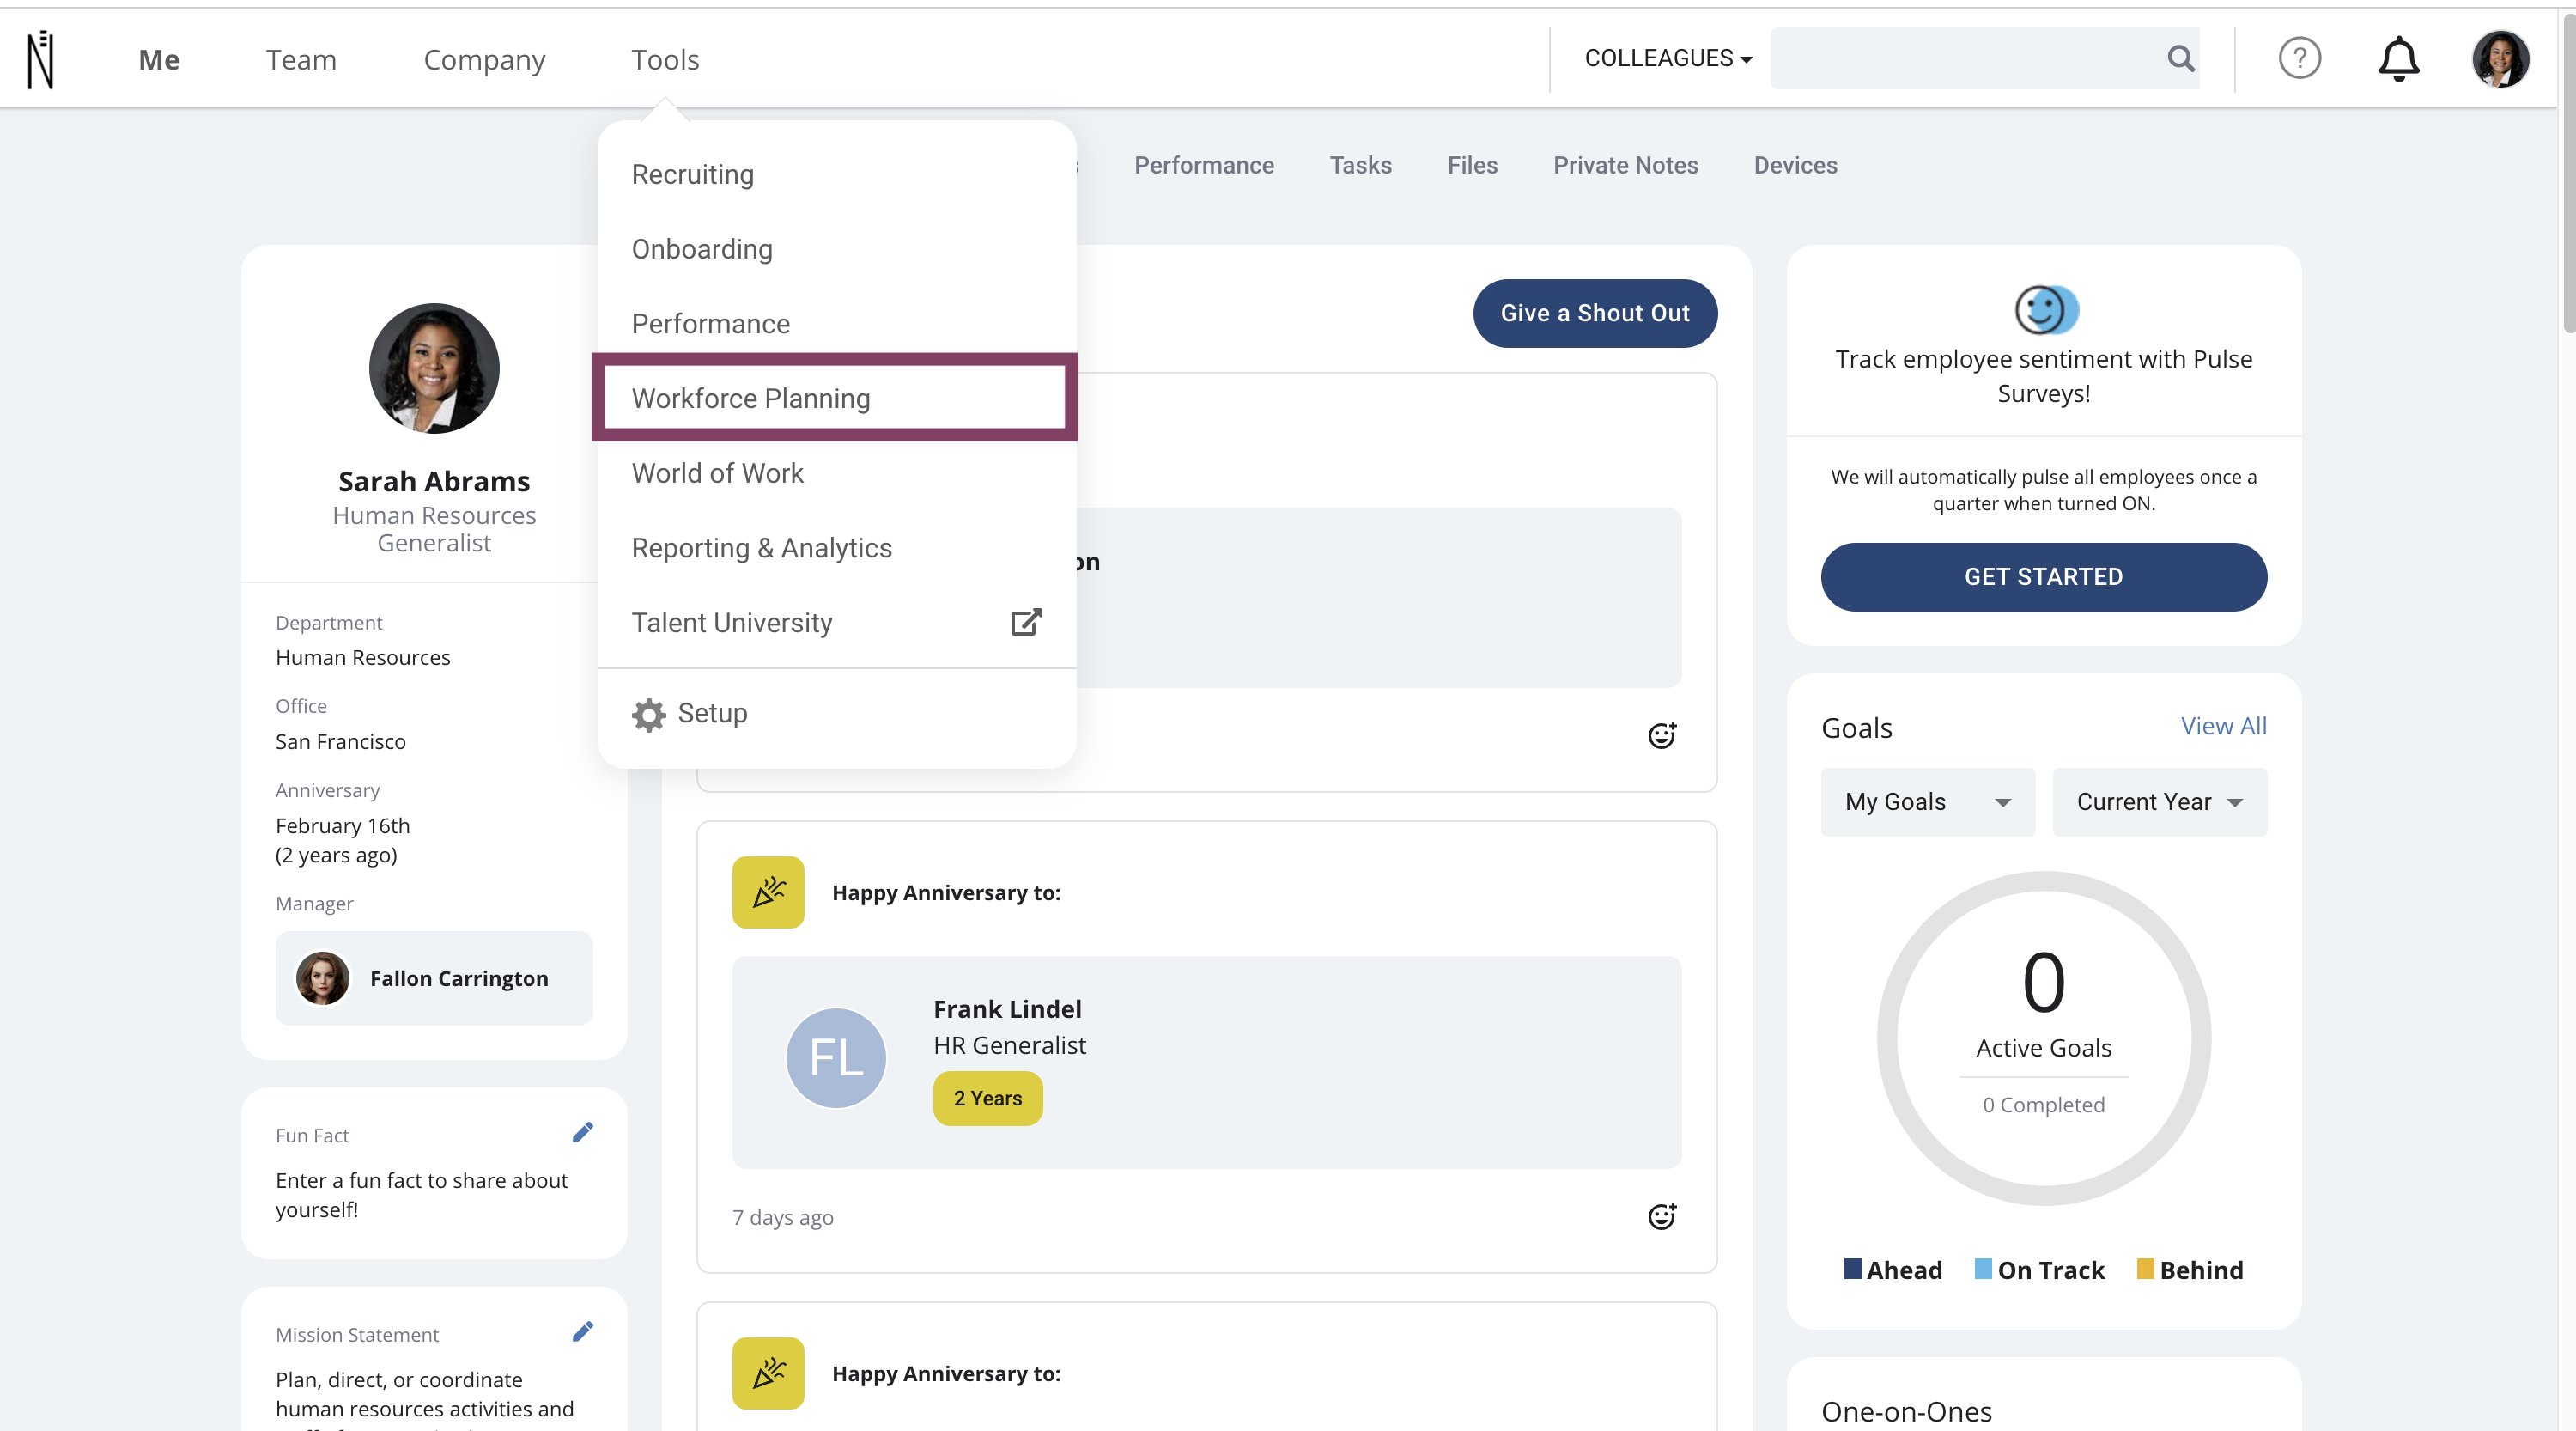2576x1431 pixels.
Task: Click the FL initials avatar
Action: tap(836, 1057)
